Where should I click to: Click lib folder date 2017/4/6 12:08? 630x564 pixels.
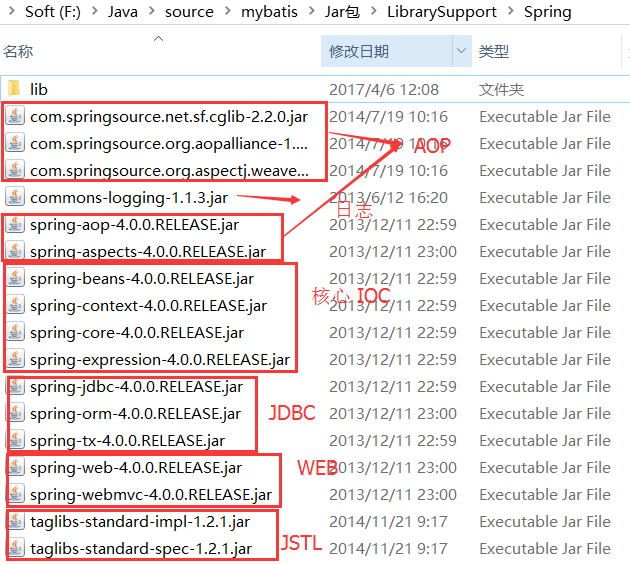(384, 90)
